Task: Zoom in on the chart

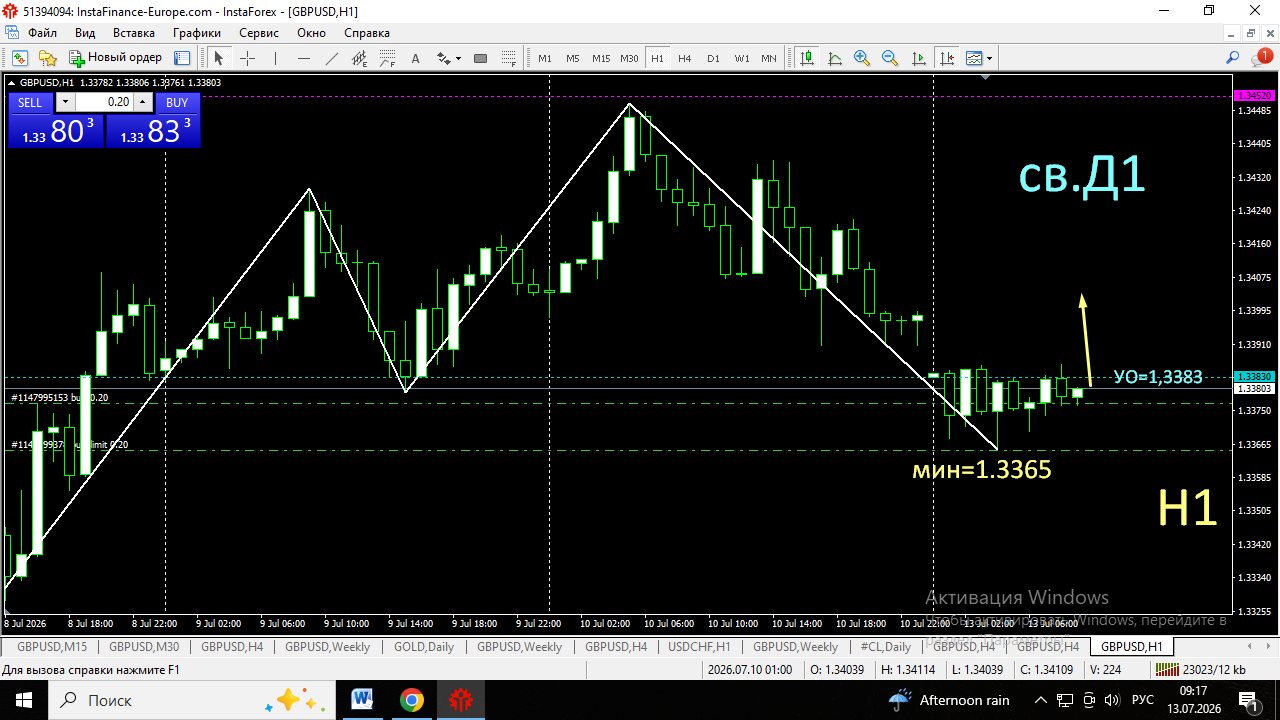Action: pos(862,58)
